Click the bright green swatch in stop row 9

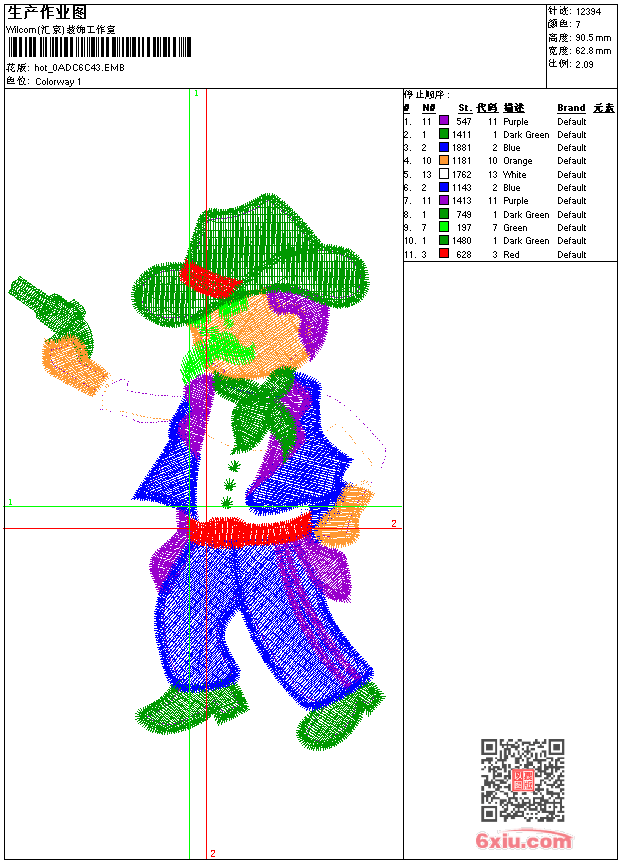tap(444, 227)
